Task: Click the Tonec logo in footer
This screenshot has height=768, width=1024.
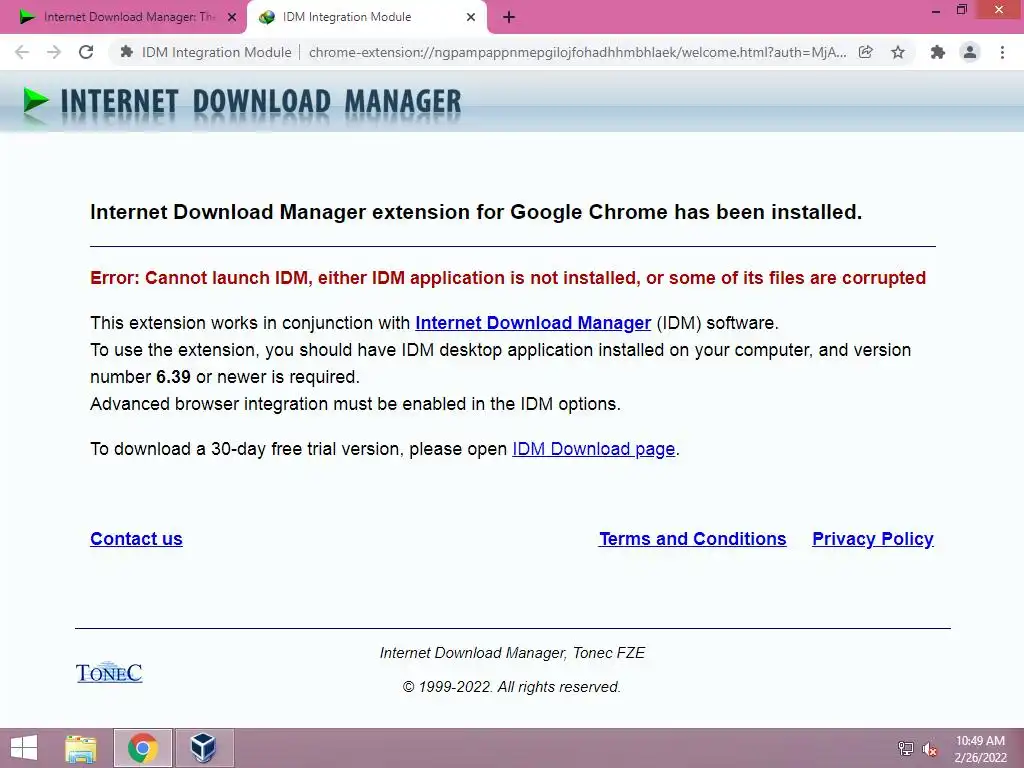Action: [x=109, y=672]
